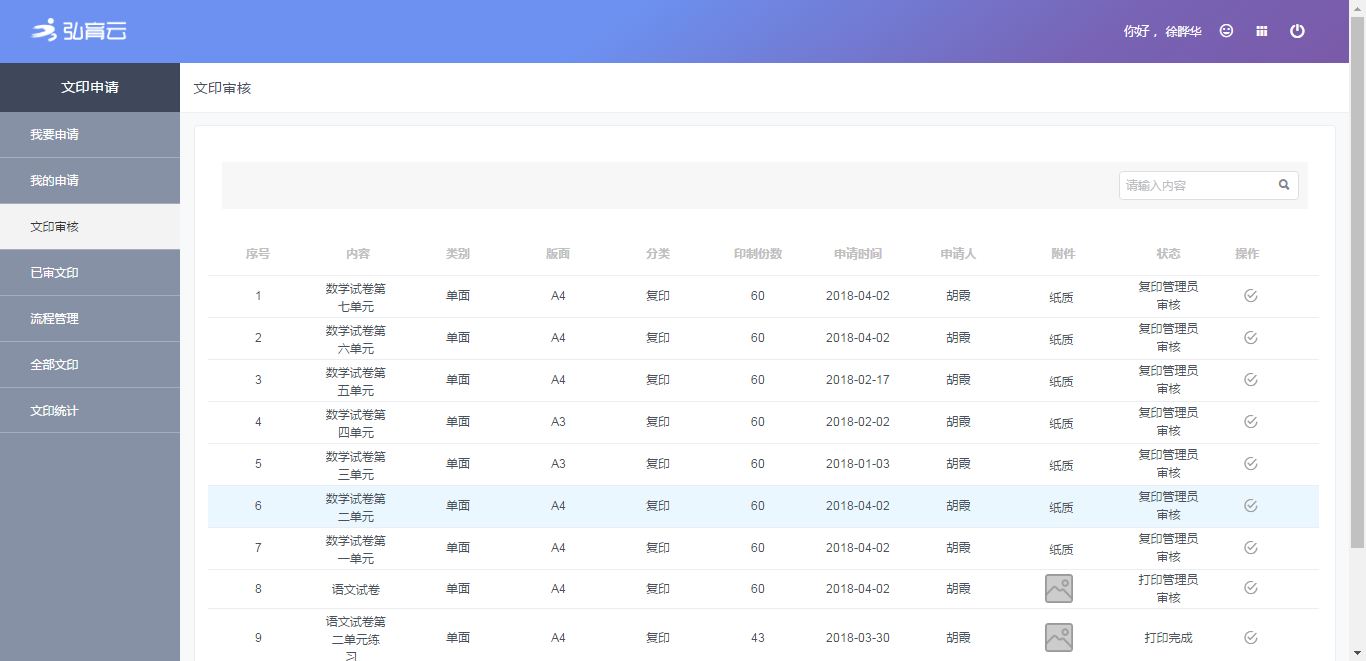Click the power logout icon
The image size is (1366, 661).
1297,31
